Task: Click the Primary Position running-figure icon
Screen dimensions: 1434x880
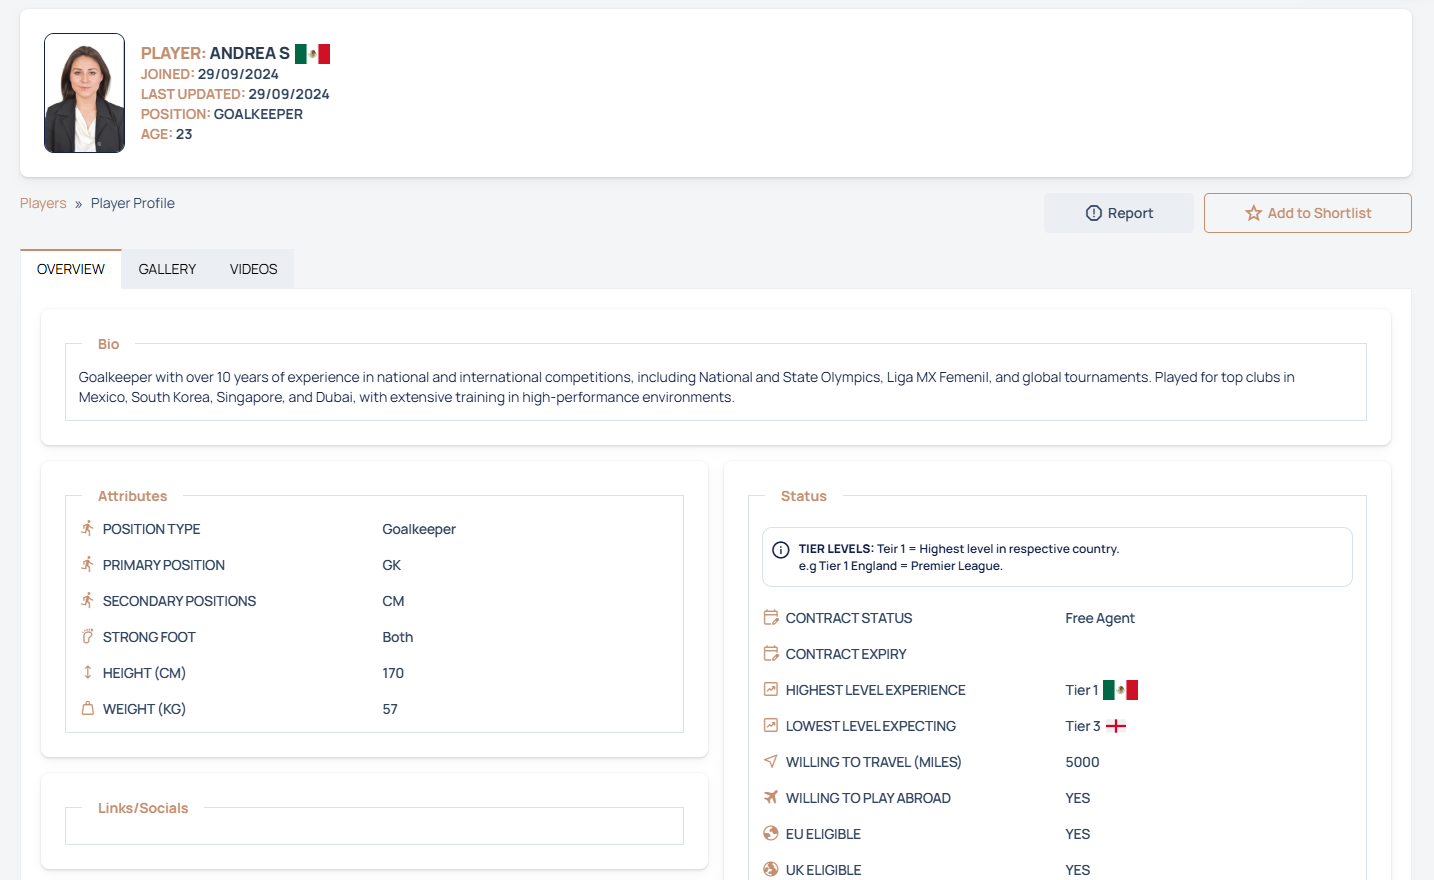Action: coord(88,564)
